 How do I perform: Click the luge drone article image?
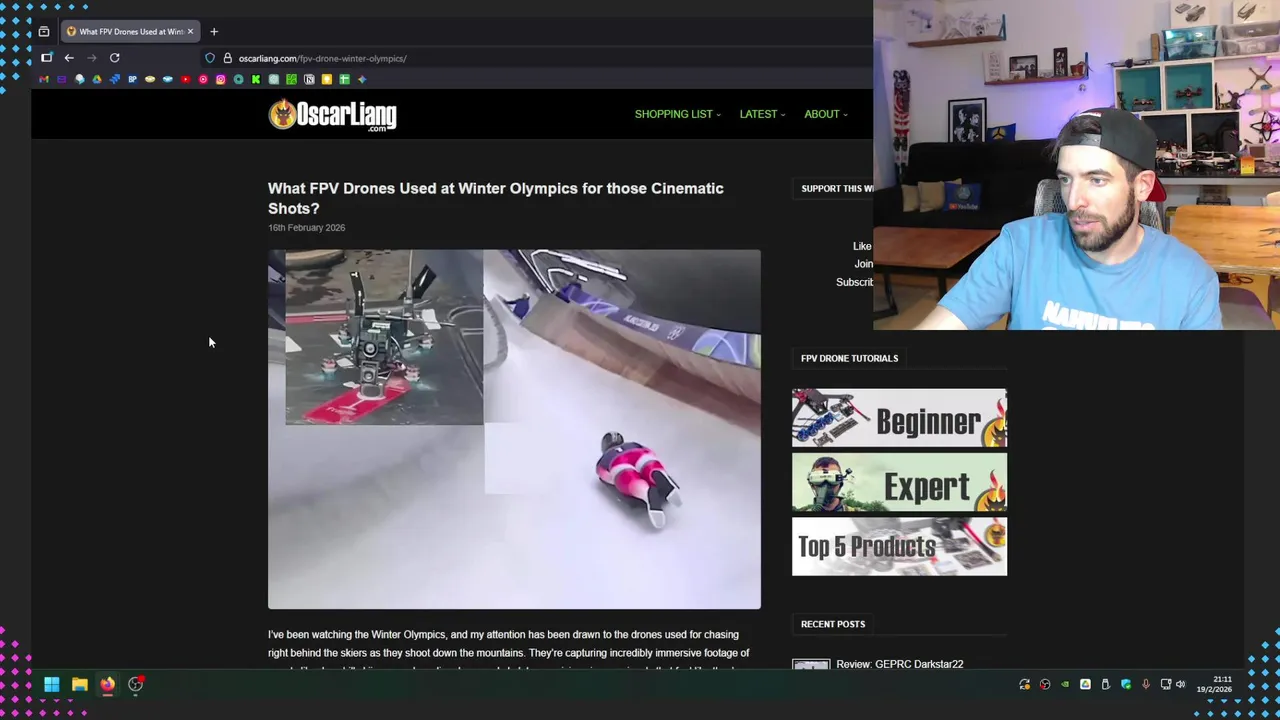514,429
